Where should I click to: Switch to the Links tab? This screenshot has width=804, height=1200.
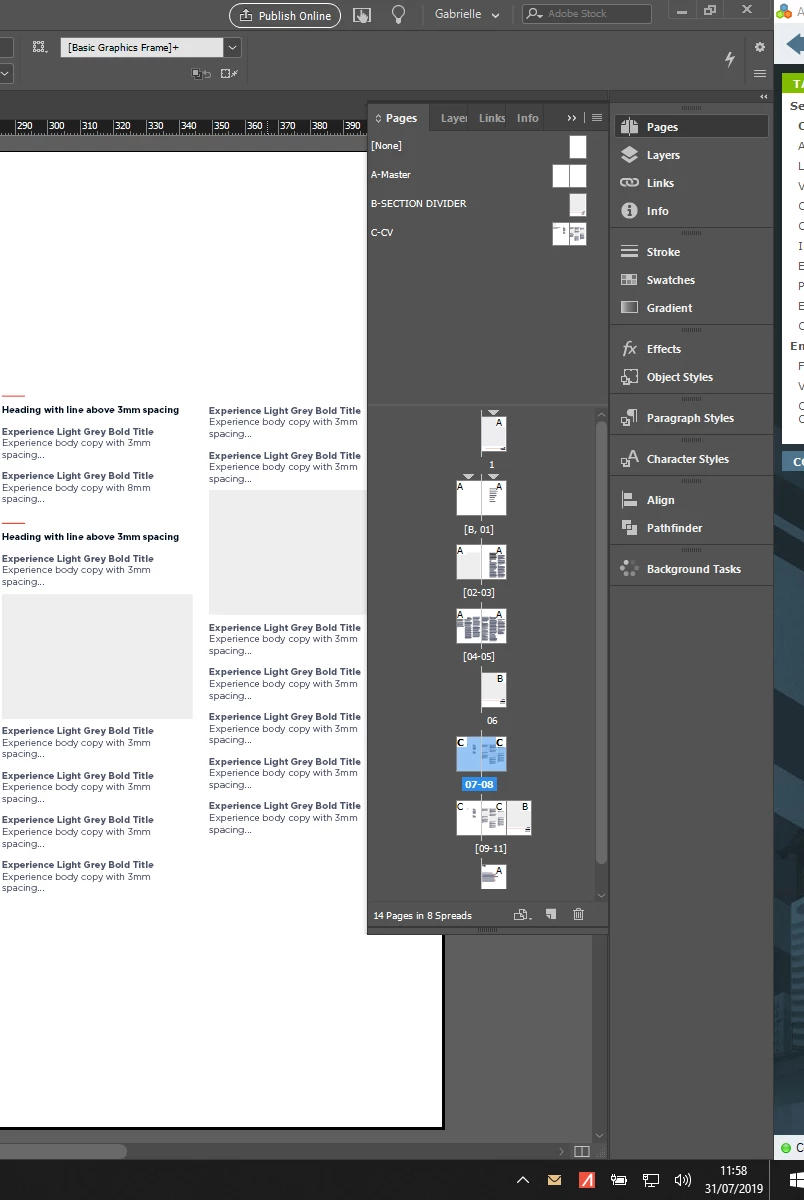[492, 118]
